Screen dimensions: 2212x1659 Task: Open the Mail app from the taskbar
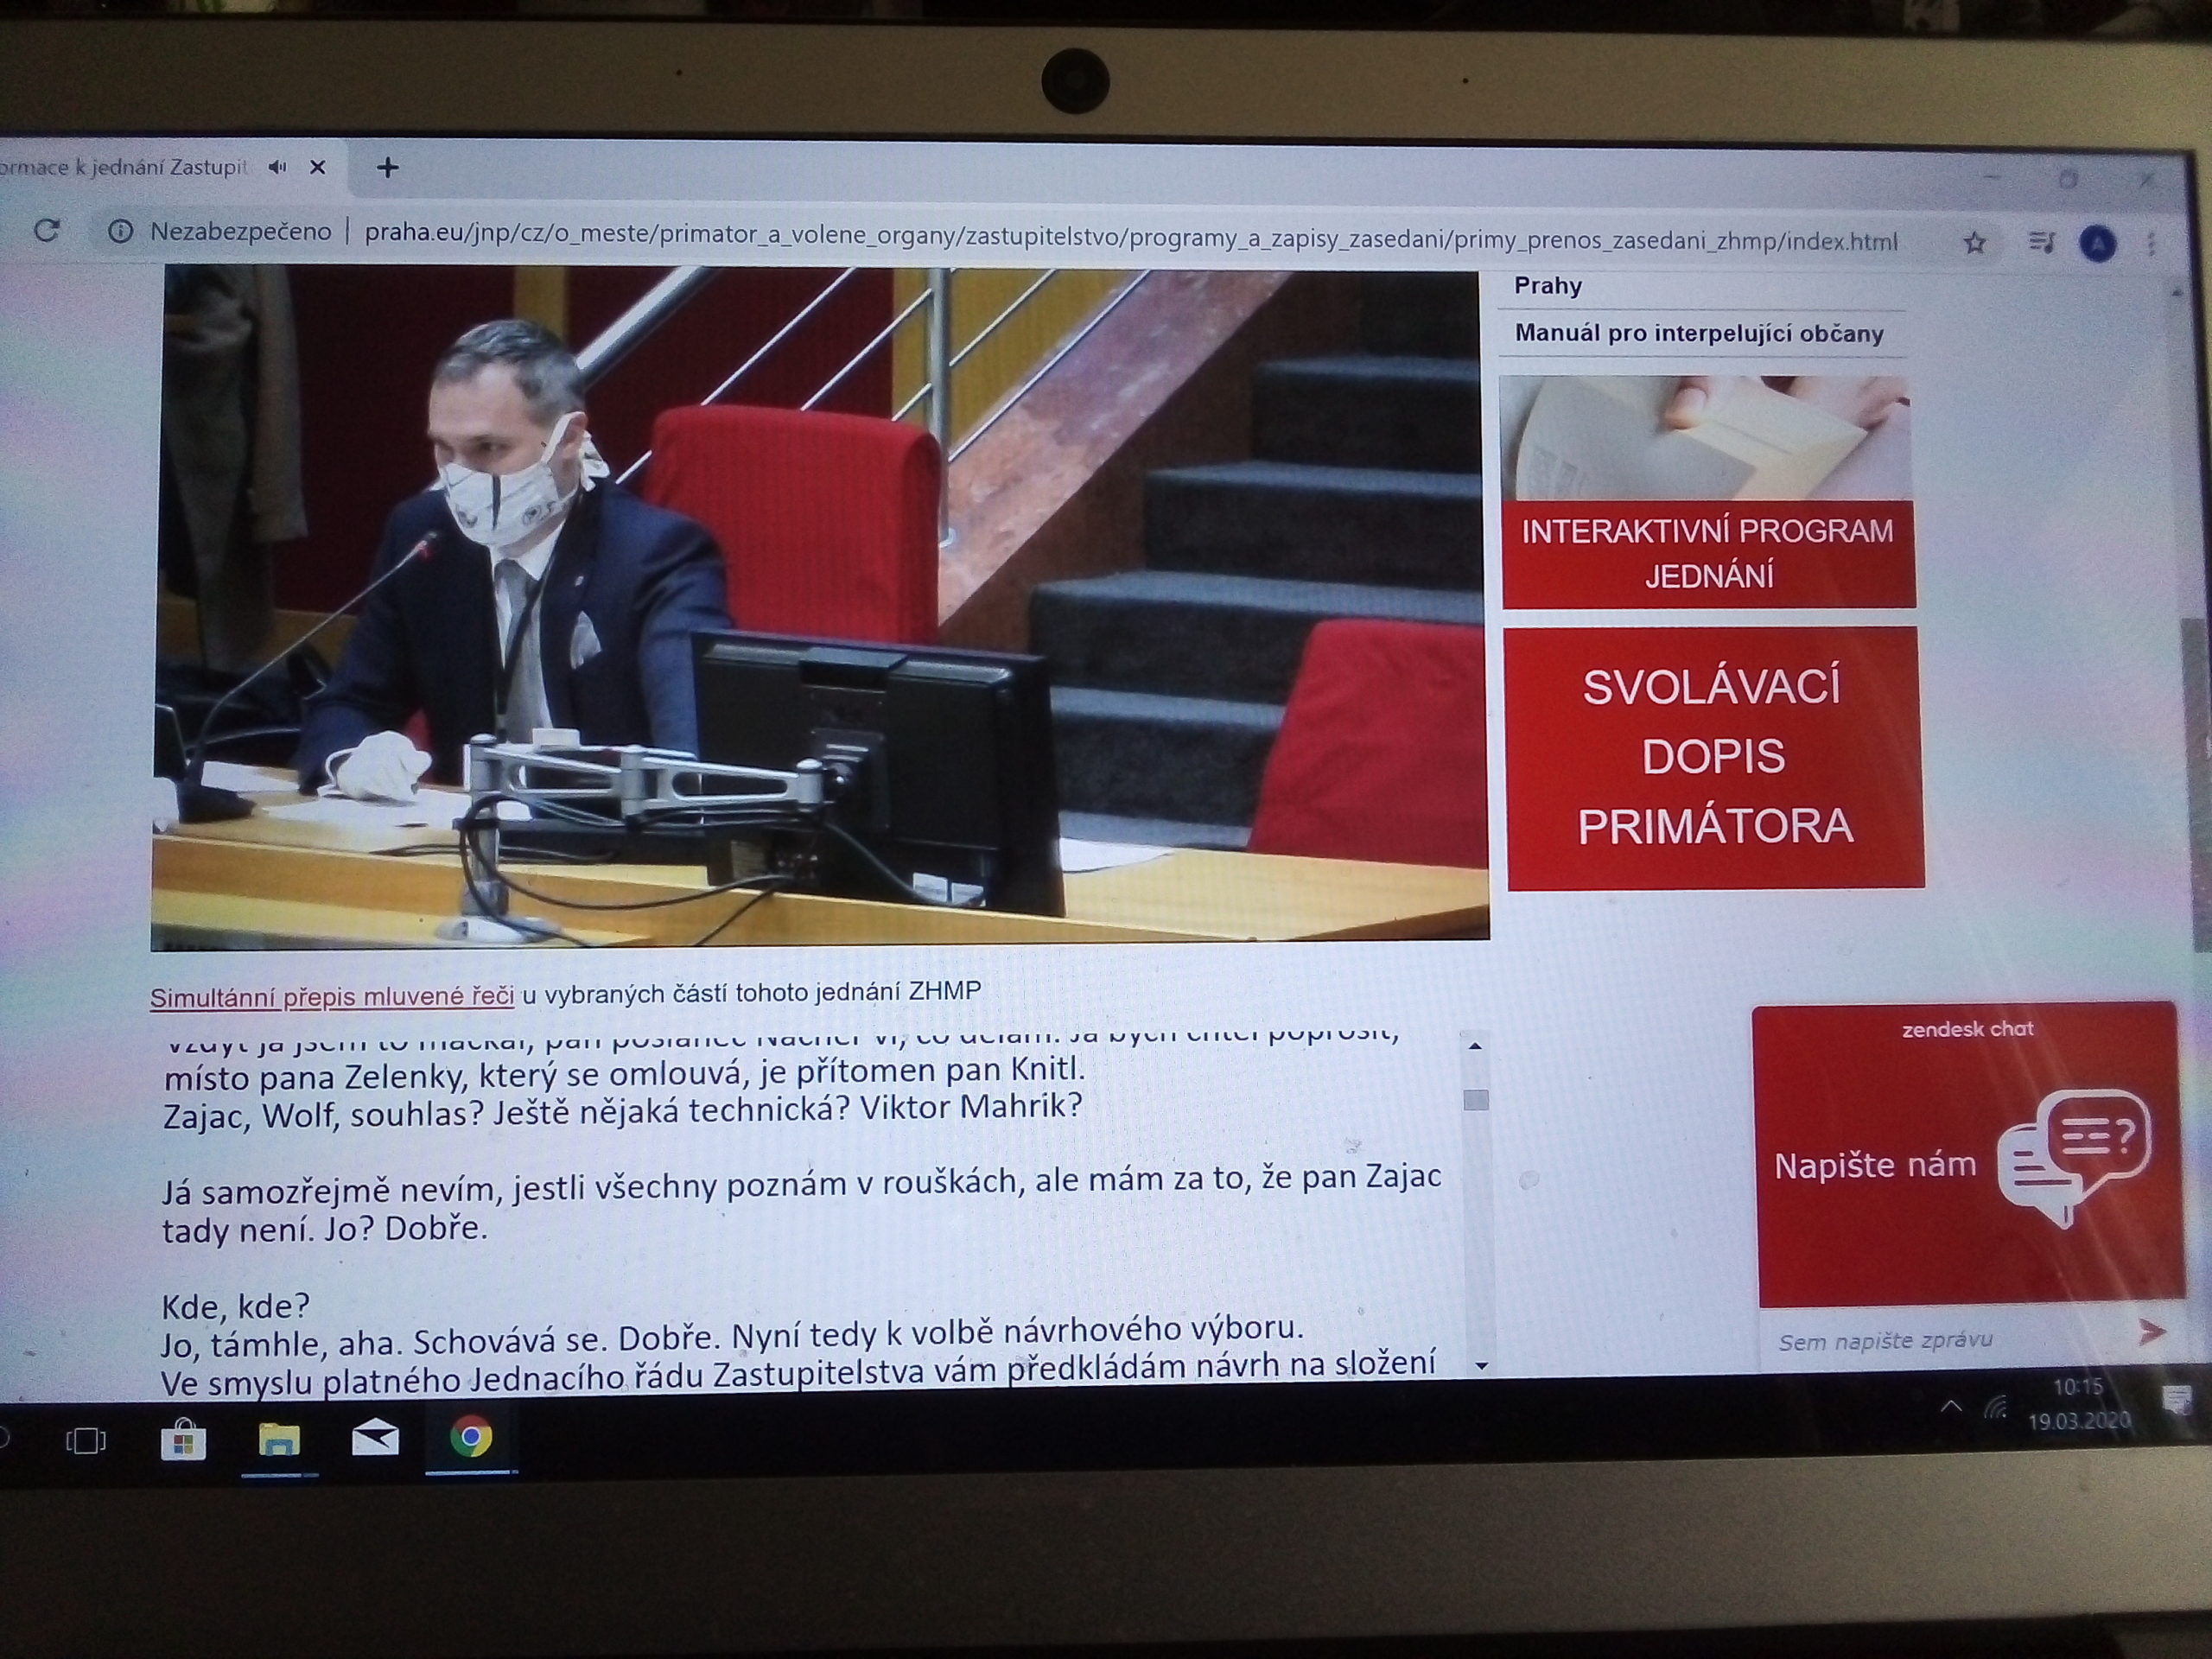coord(376,1439)
